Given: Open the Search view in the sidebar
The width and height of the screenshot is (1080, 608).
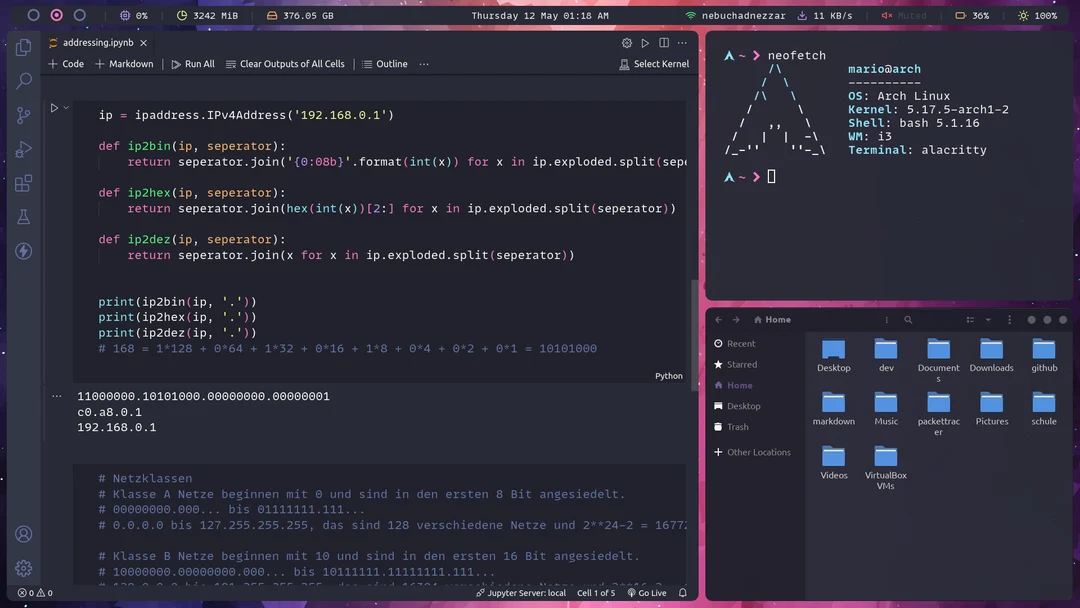Looking at the screenshot, I should click(x=22, y=80).
